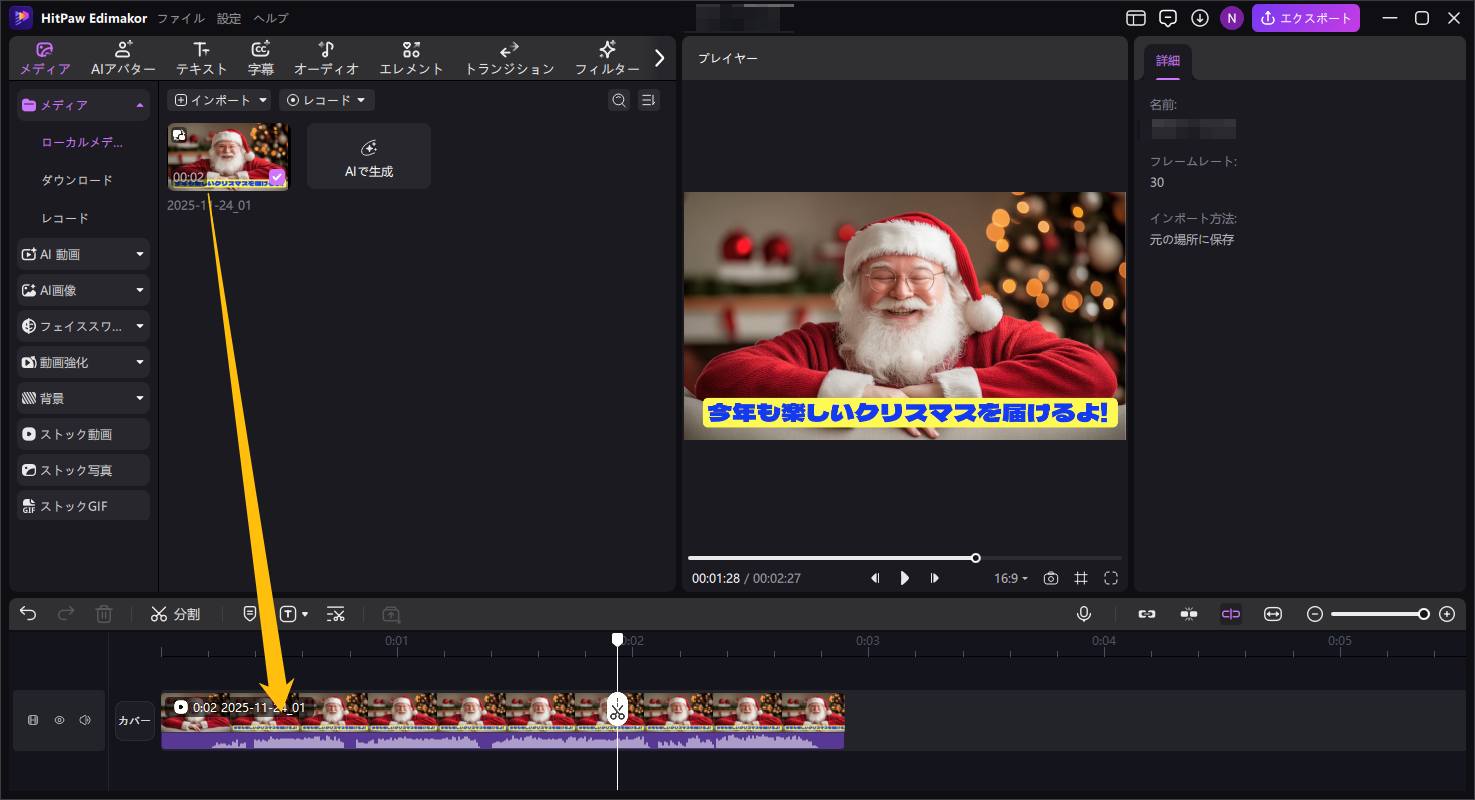The height and width of the screenshot is (800, 1475).
Task: Toggle the grid overlay in player
Action: coord(1081,578)
